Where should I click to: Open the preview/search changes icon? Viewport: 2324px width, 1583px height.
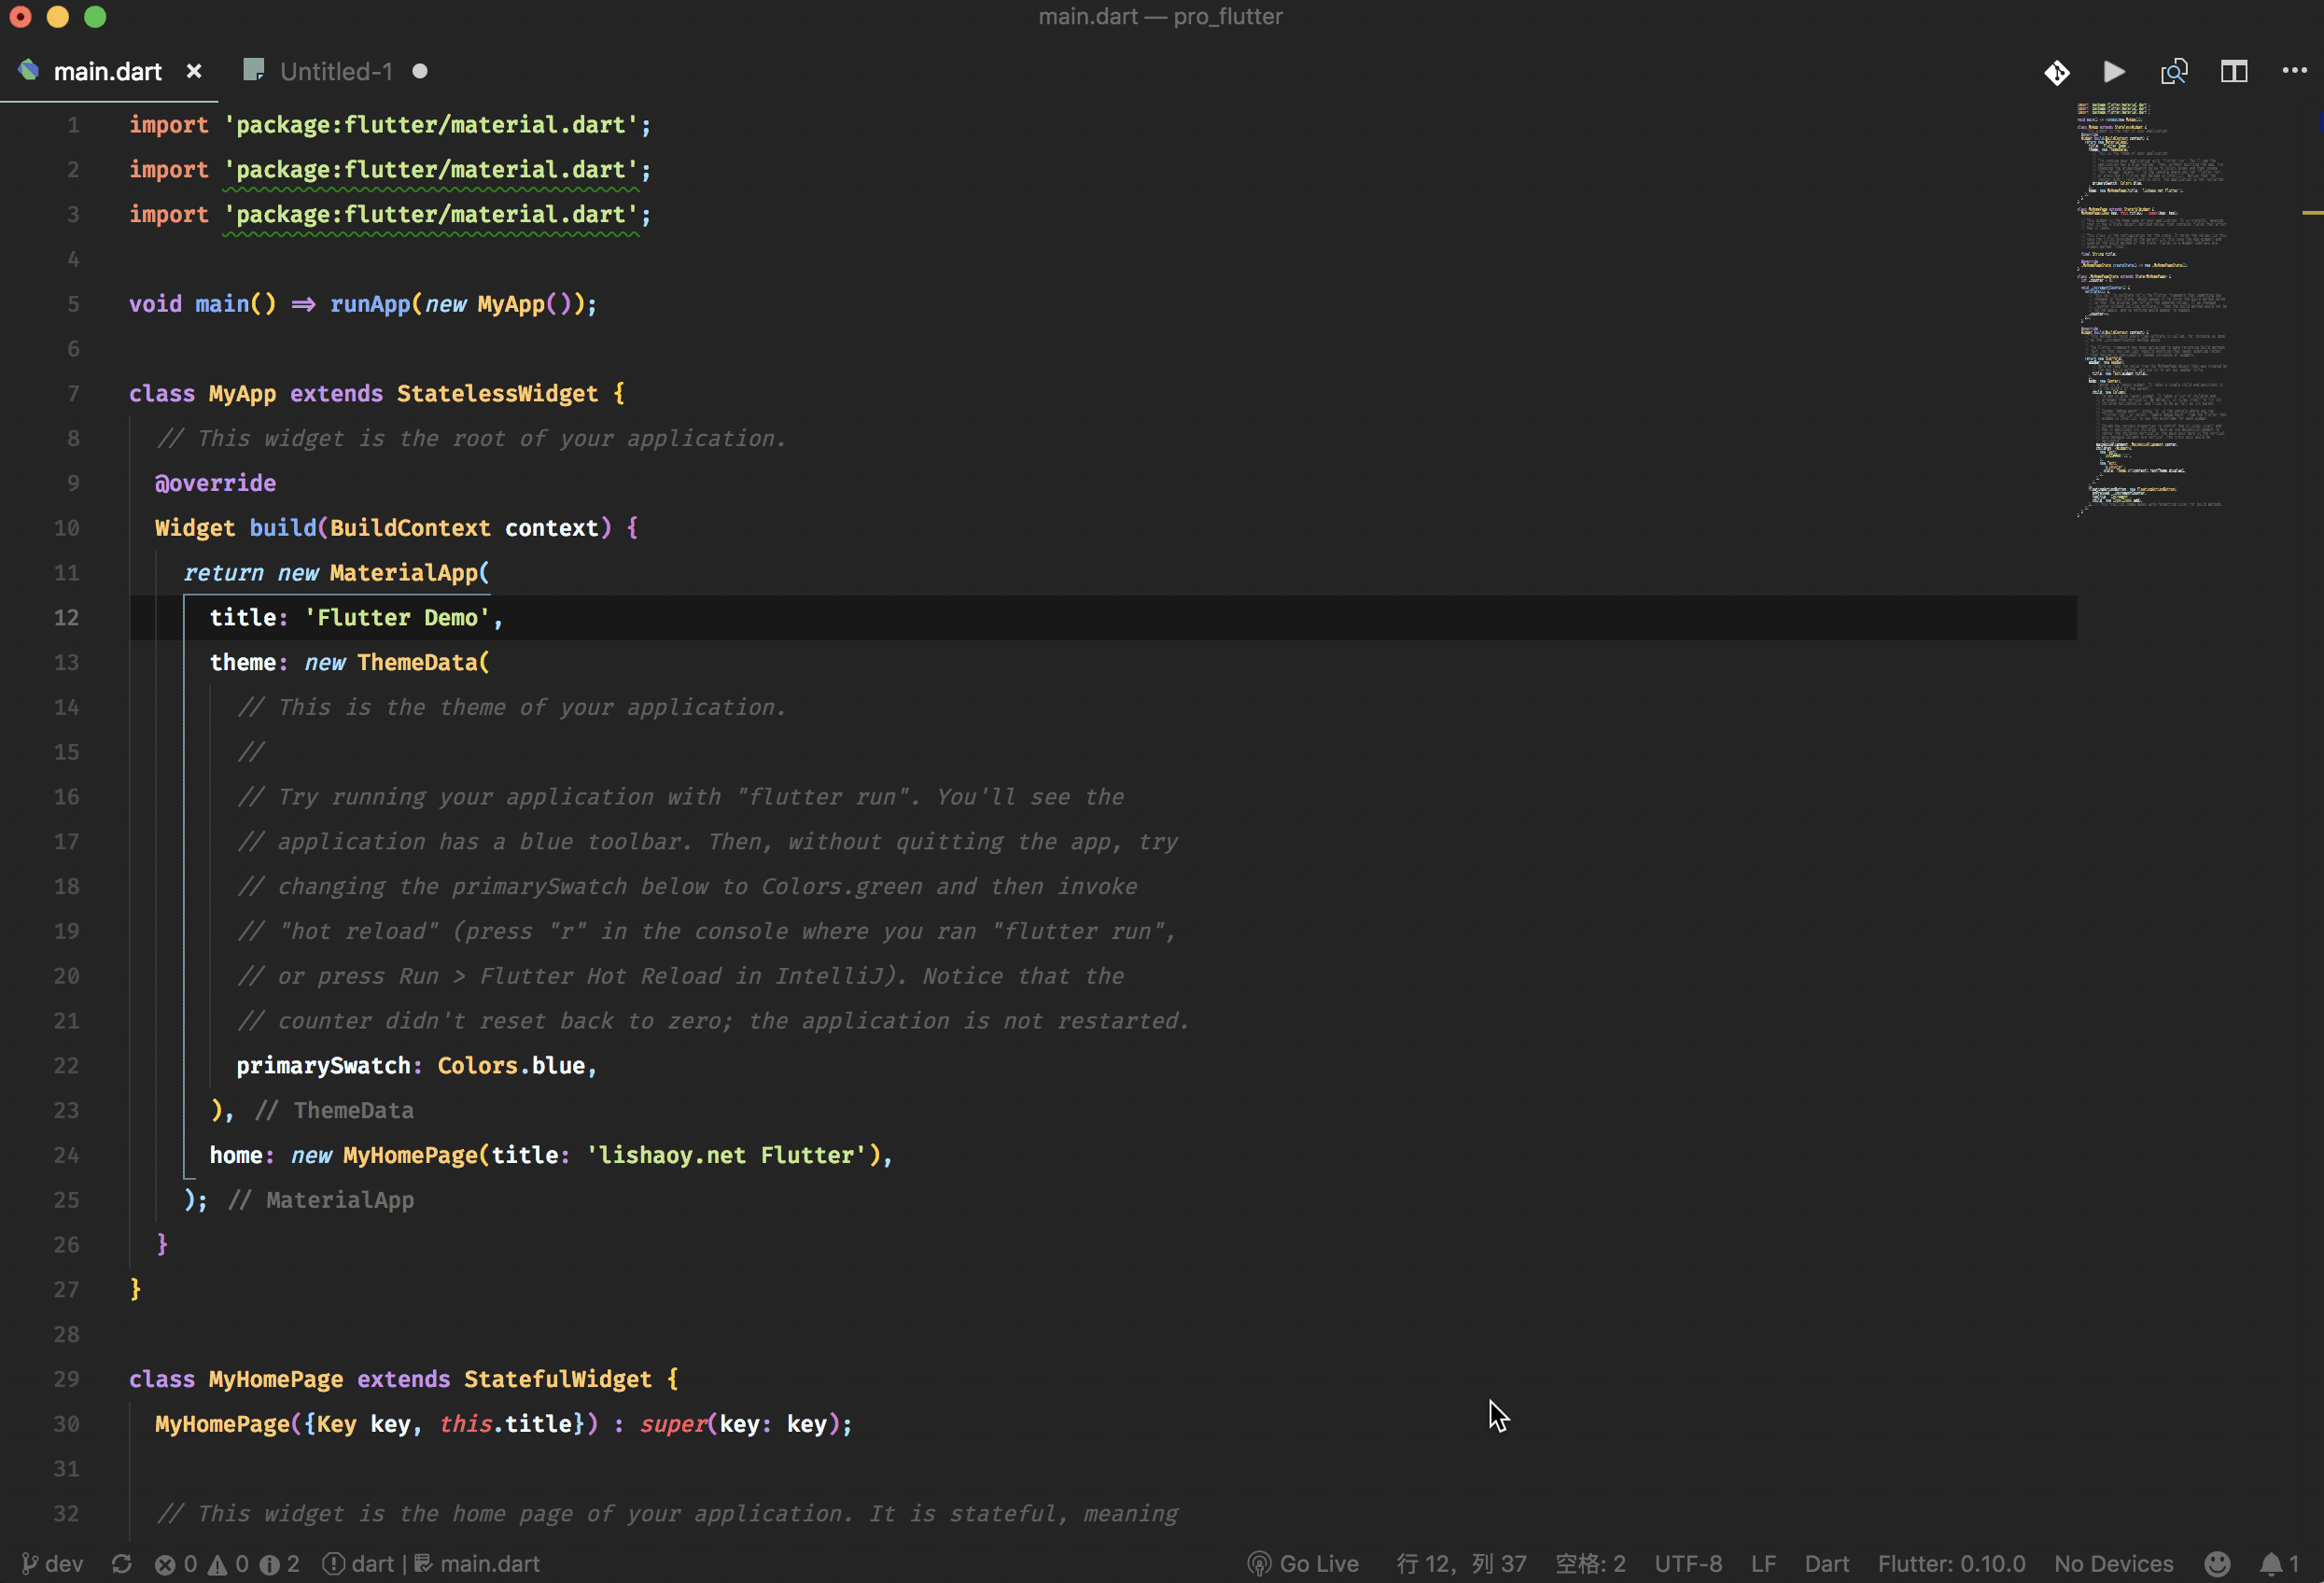[2174, 72]
